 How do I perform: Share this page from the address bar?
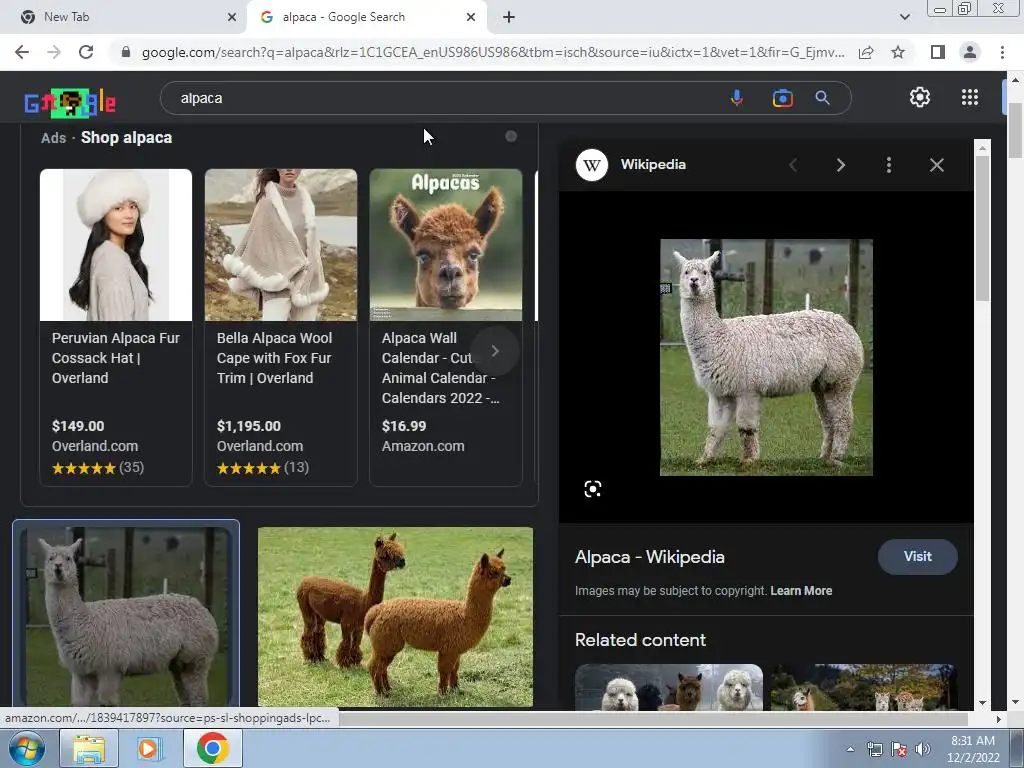[866, 52]
